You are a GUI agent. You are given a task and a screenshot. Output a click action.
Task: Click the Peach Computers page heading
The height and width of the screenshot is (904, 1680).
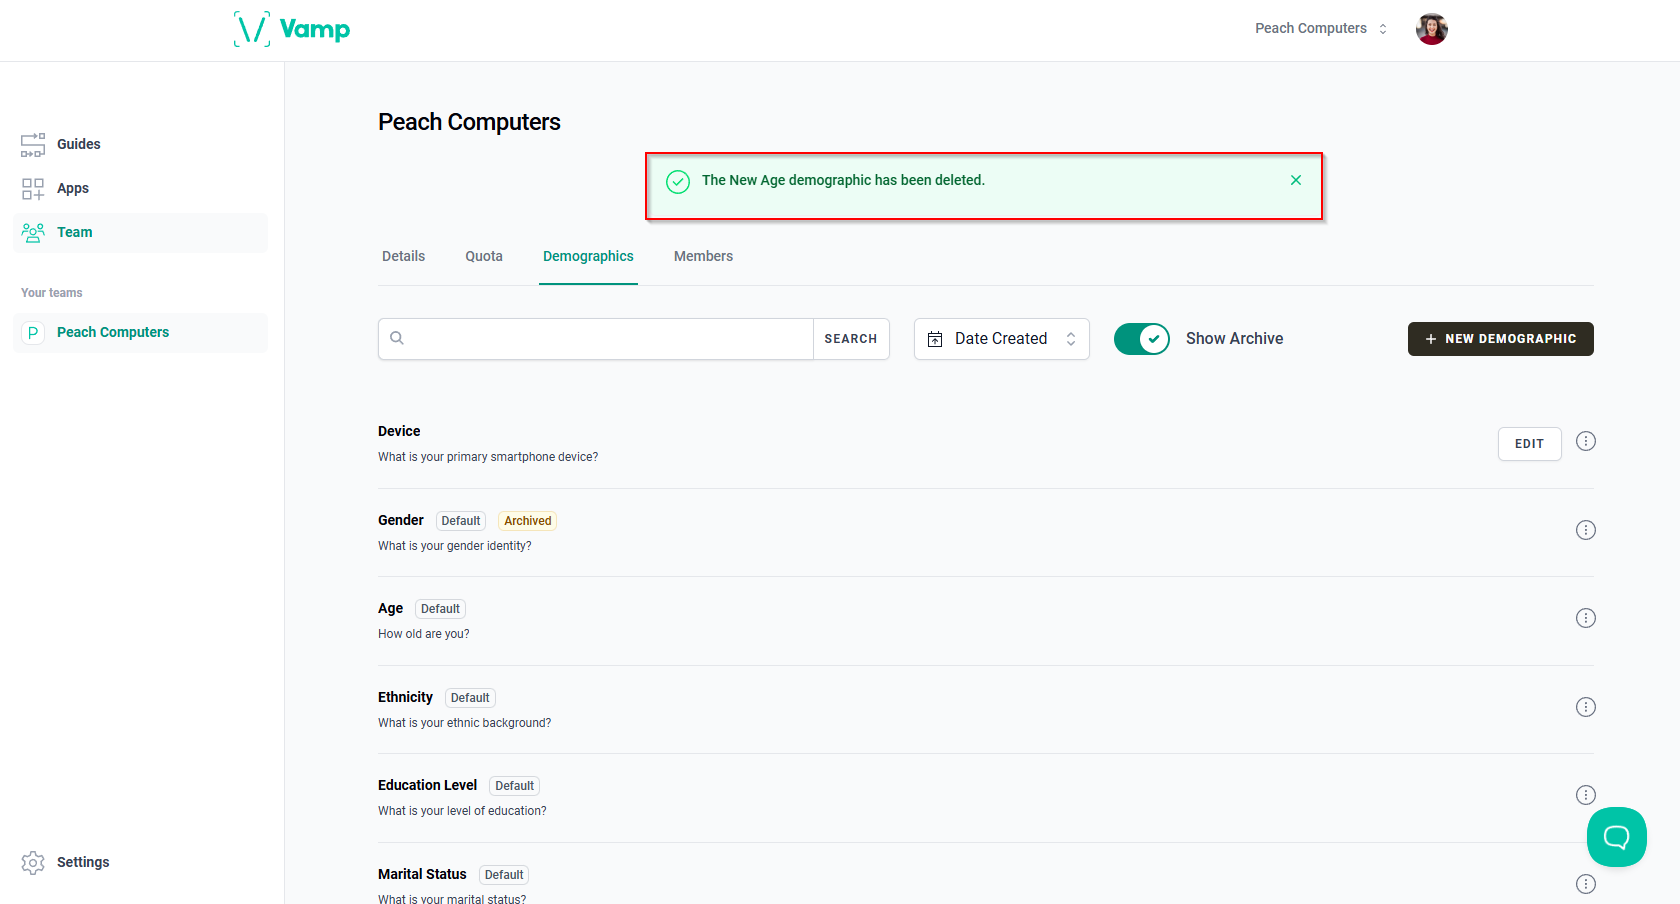(469, 122)
